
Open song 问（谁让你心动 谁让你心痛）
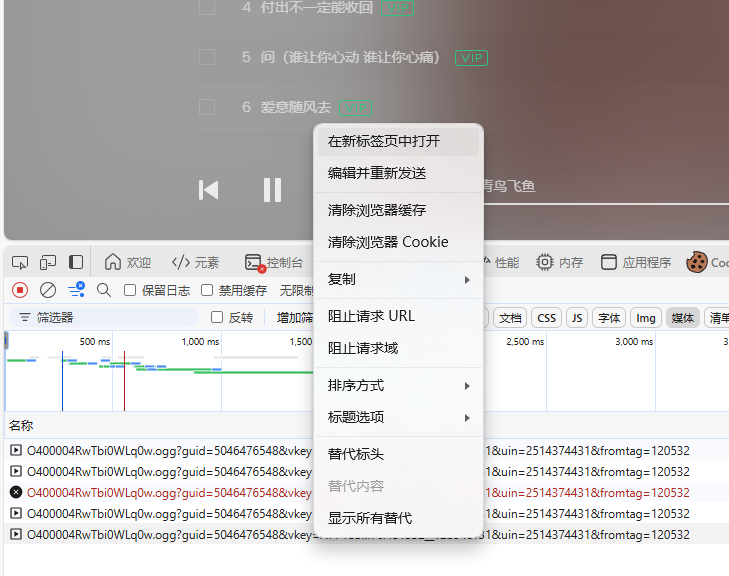coord(351,57)
